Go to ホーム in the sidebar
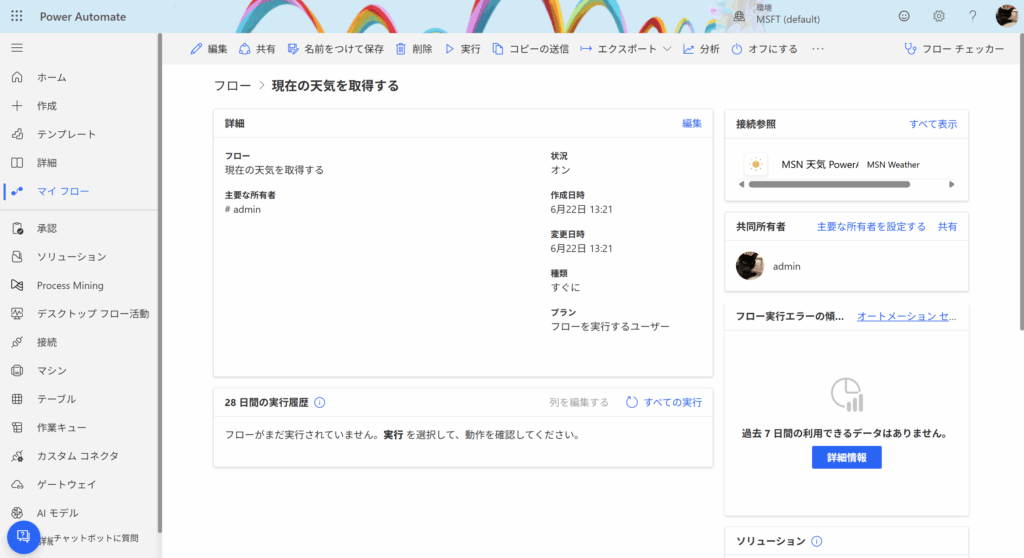This screenshot has height=558, width=1024. tap(79, 77)
